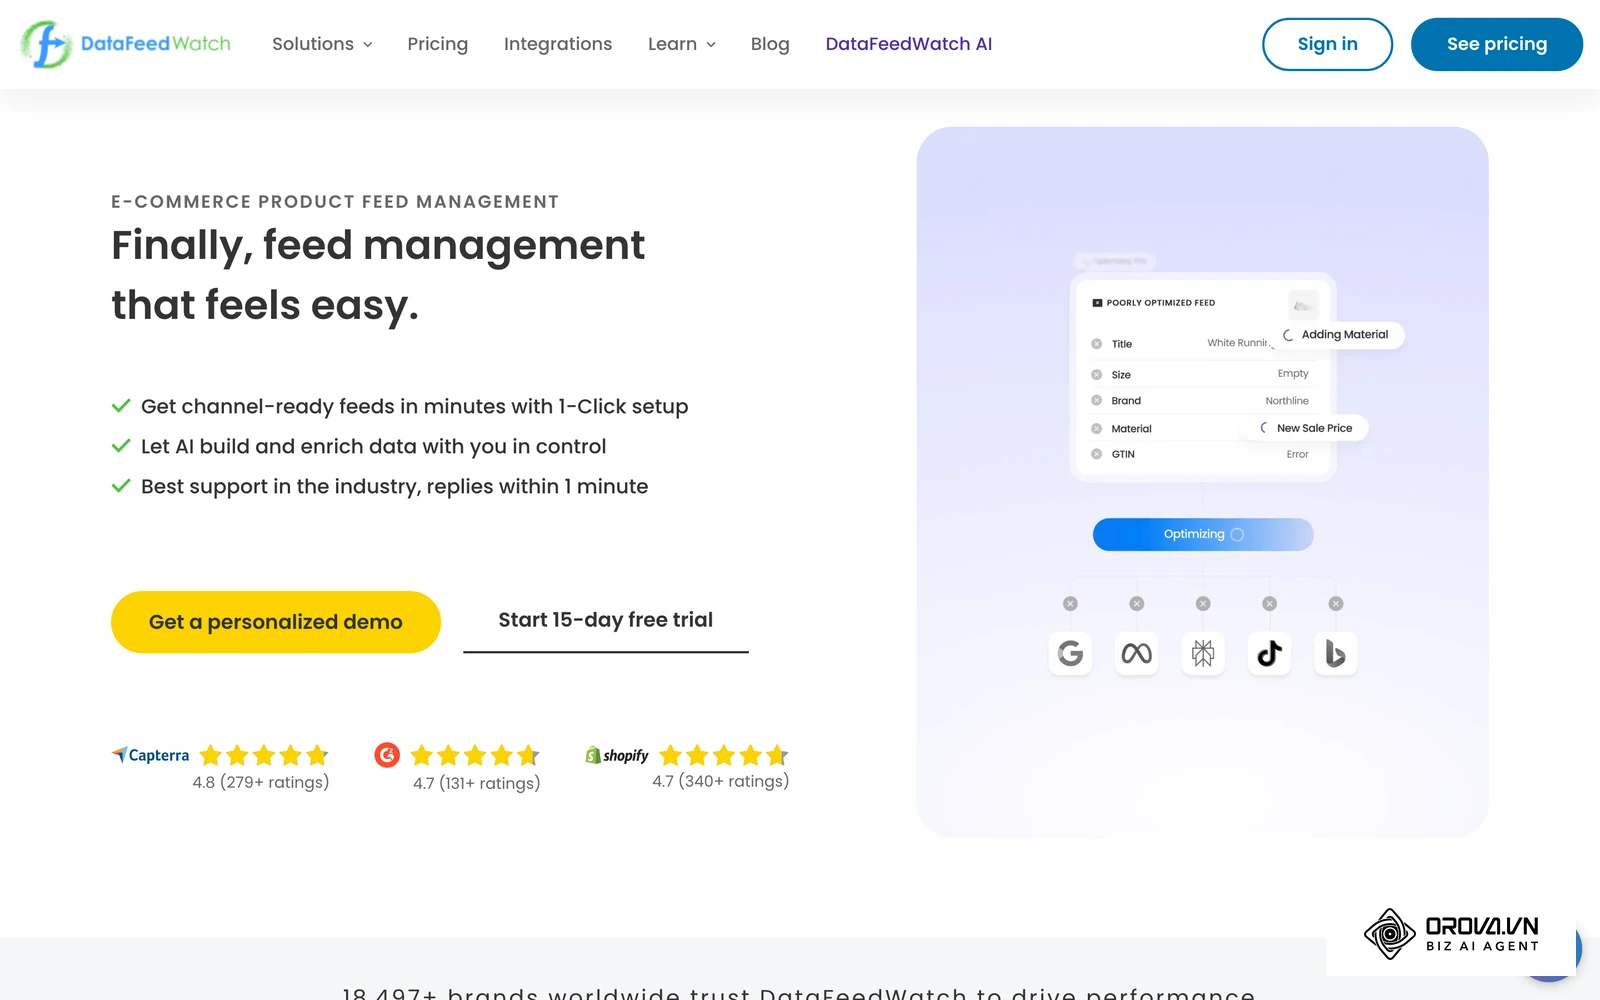Expand the Learn dropdown menu
Image resolution: width=1600 pixels, height=1000 pixels.
tap(682, 44)
